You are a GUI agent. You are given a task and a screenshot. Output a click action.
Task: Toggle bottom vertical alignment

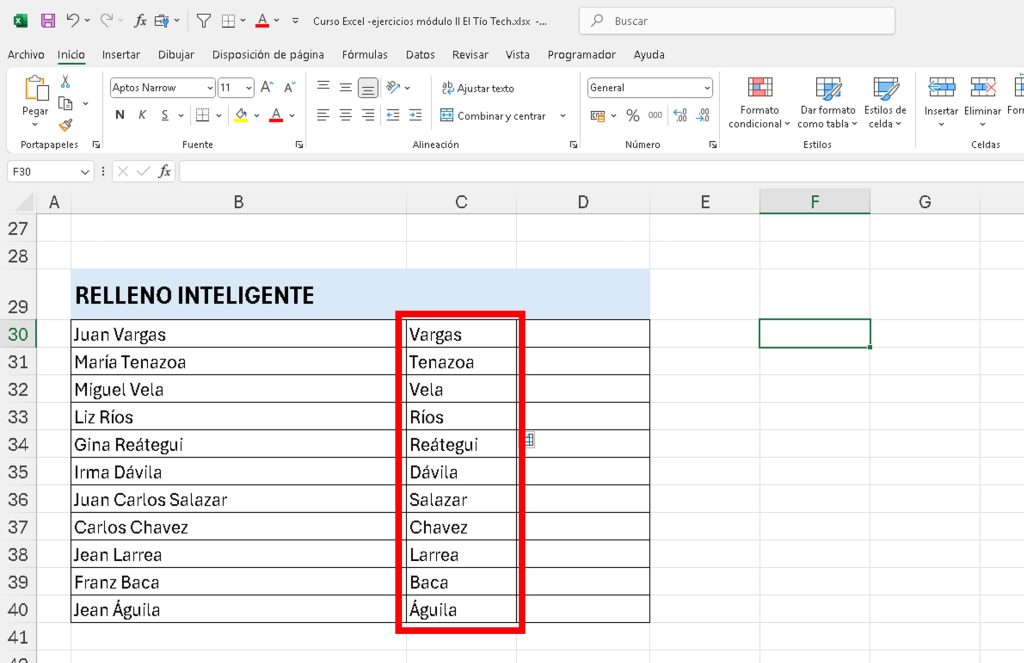pyautogui.click(x=368, y=87)
